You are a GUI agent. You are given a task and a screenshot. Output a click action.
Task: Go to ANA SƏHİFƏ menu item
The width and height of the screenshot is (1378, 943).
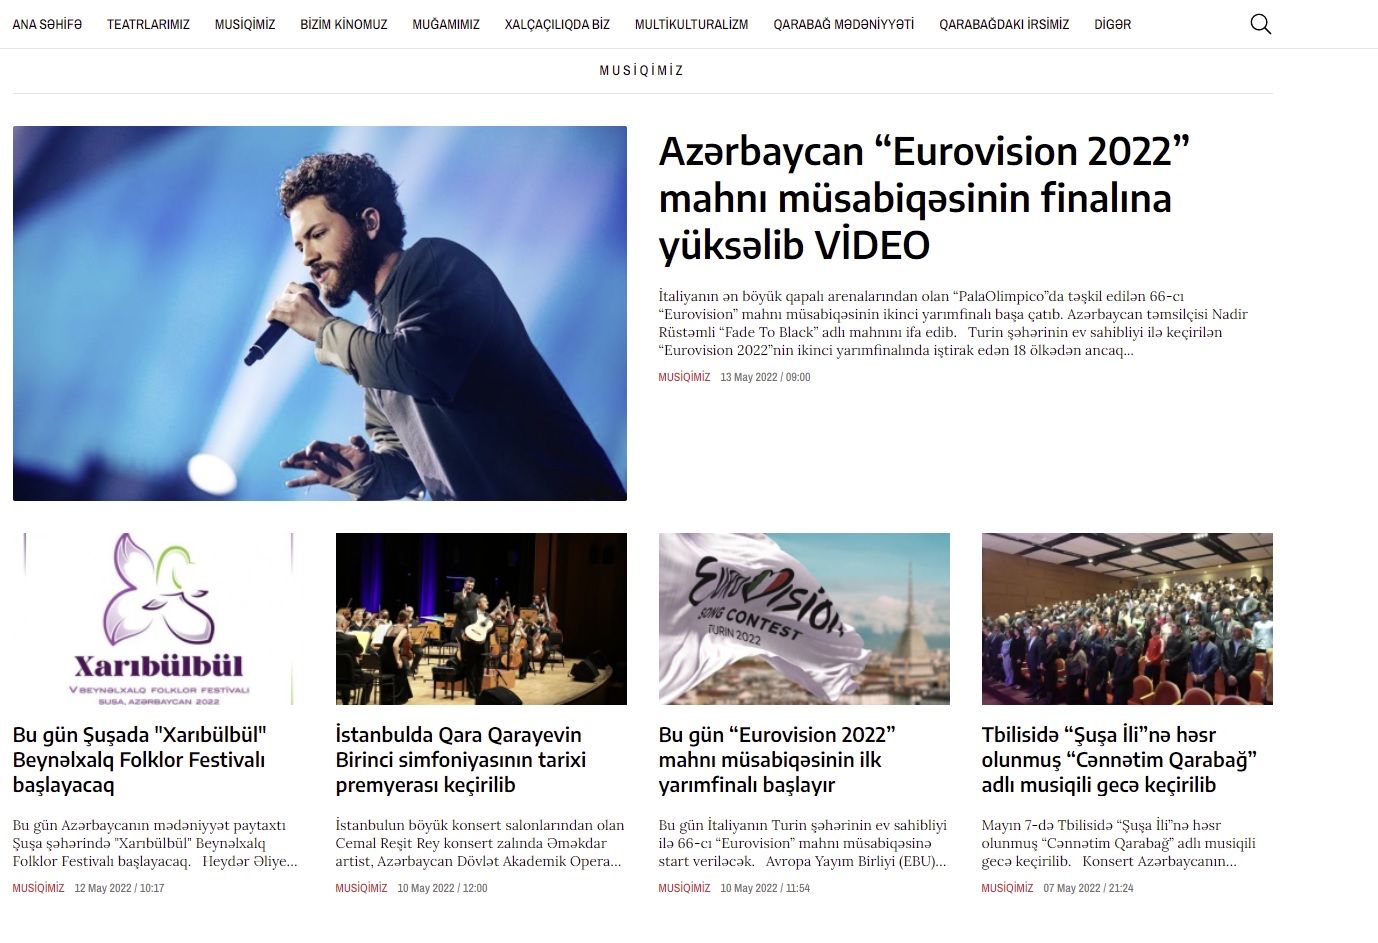(47, 24)
